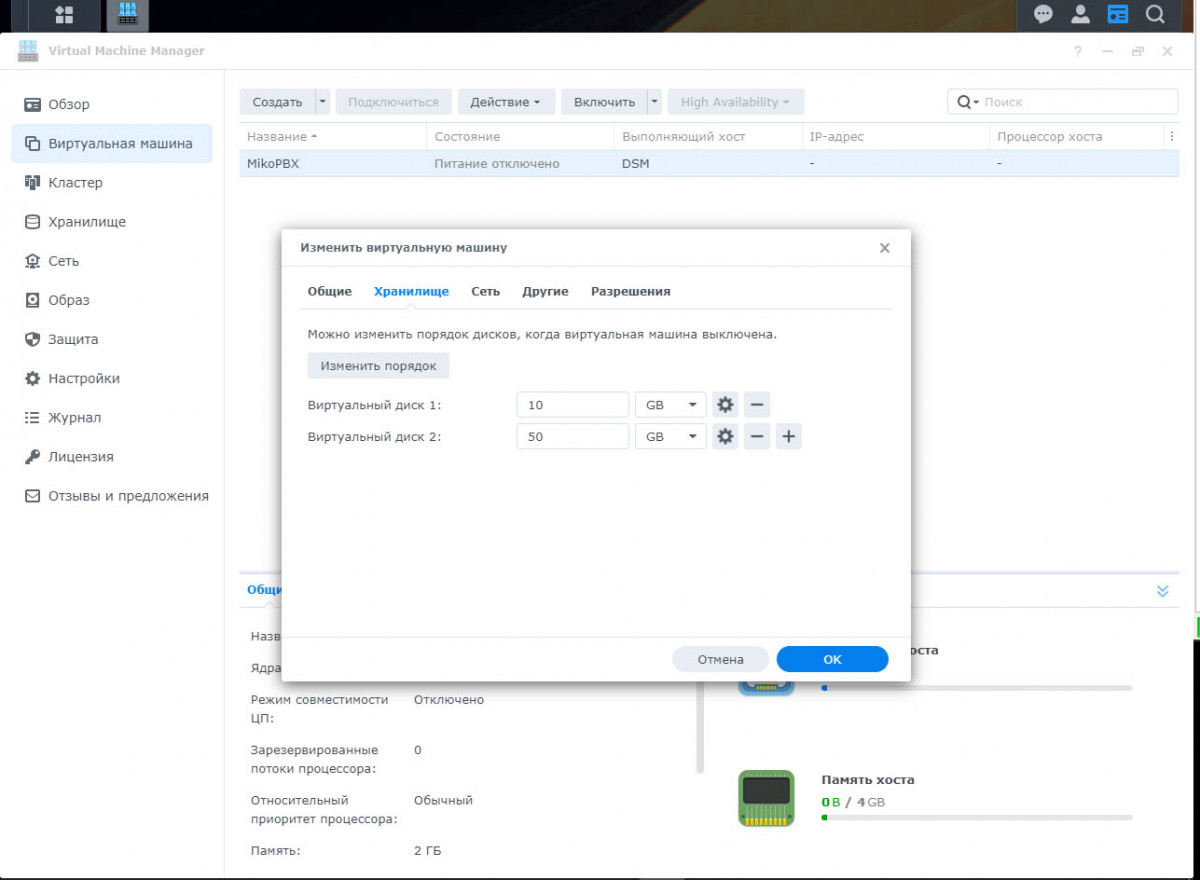Open DSM main menu grid icon

[x=64, y=15]
